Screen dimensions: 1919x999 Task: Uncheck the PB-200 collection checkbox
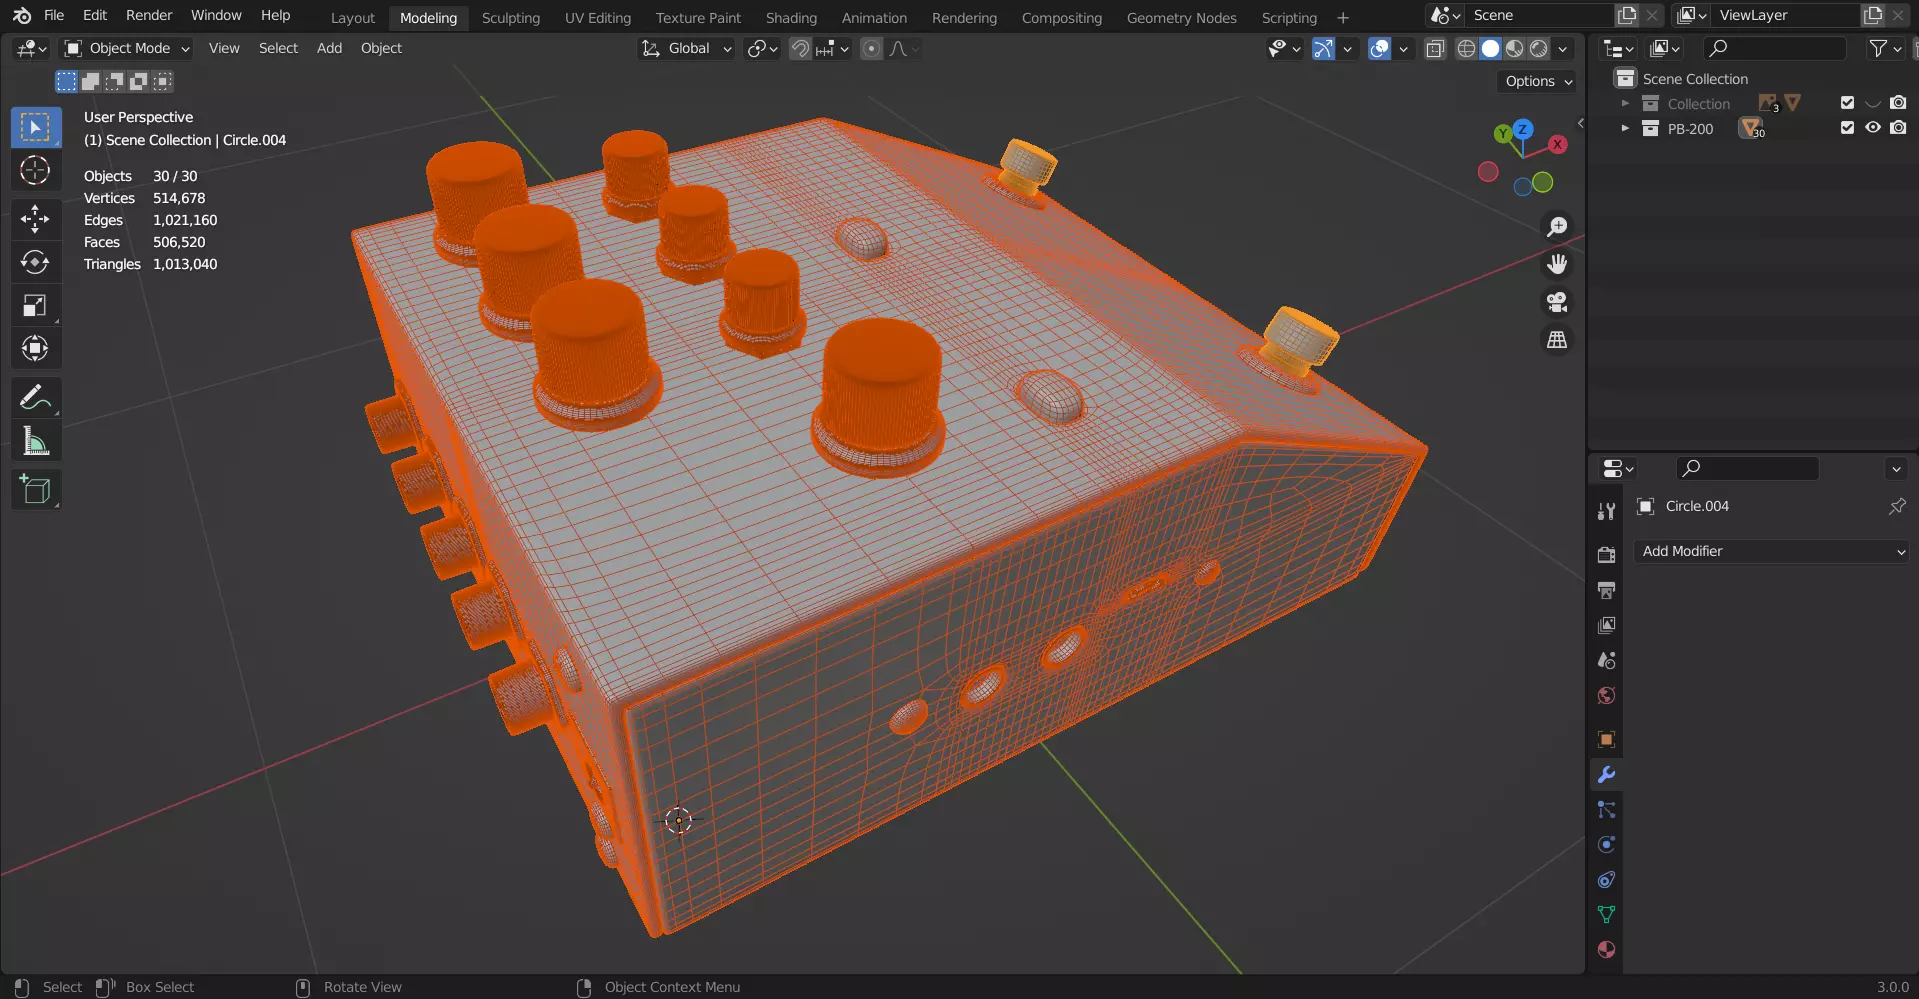(1847, 128)
